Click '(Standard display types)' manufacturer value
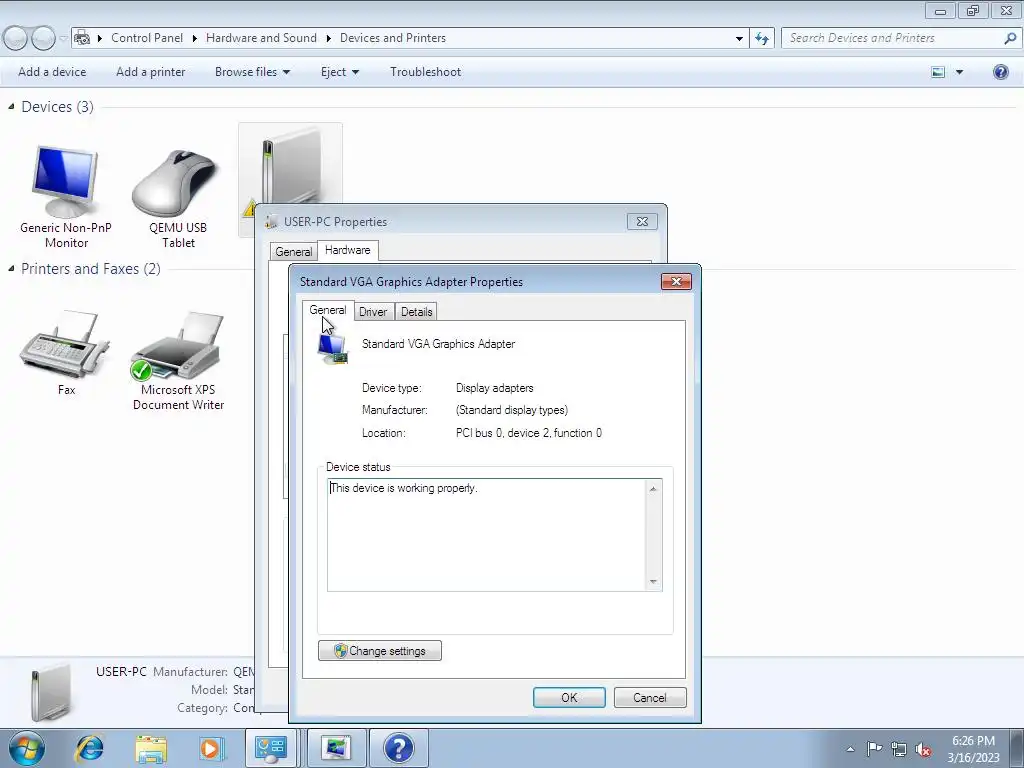The image size is (1024, 768). point(512,410)
